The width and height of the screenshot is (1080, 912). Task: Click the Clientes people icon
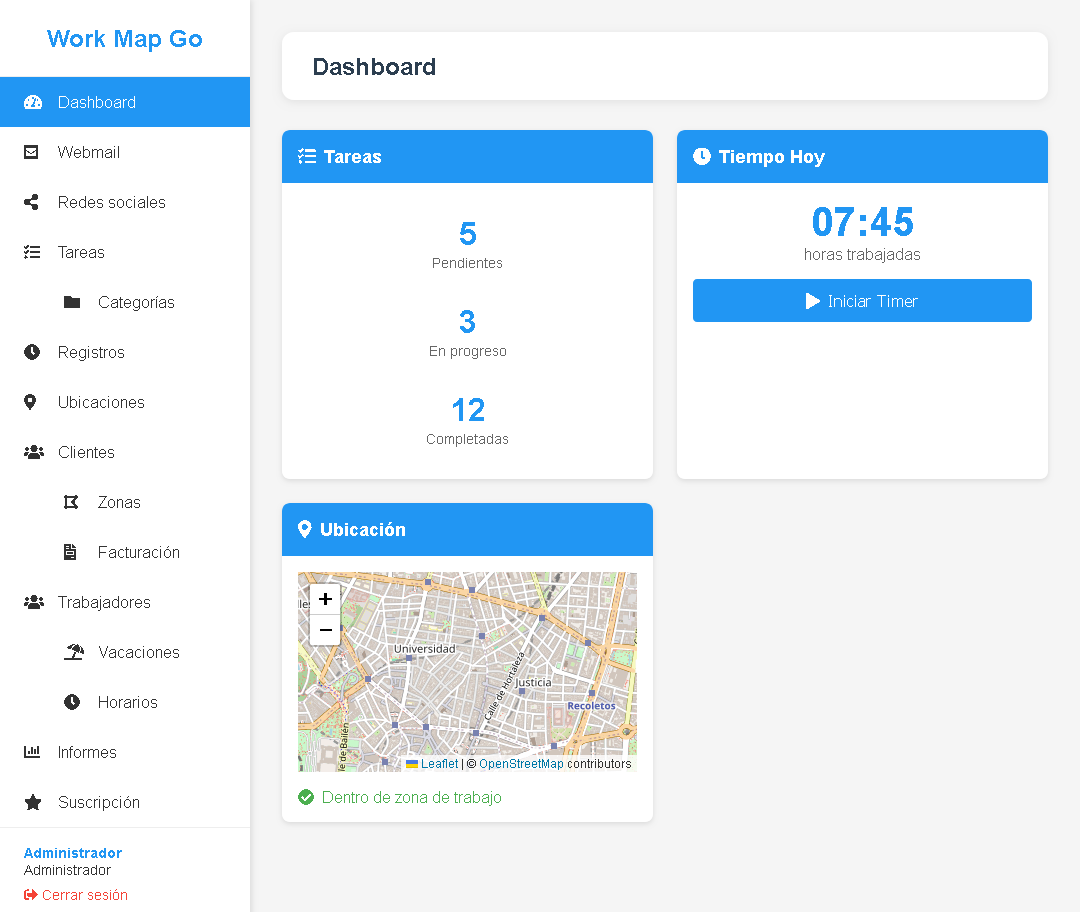pos(33,452)
